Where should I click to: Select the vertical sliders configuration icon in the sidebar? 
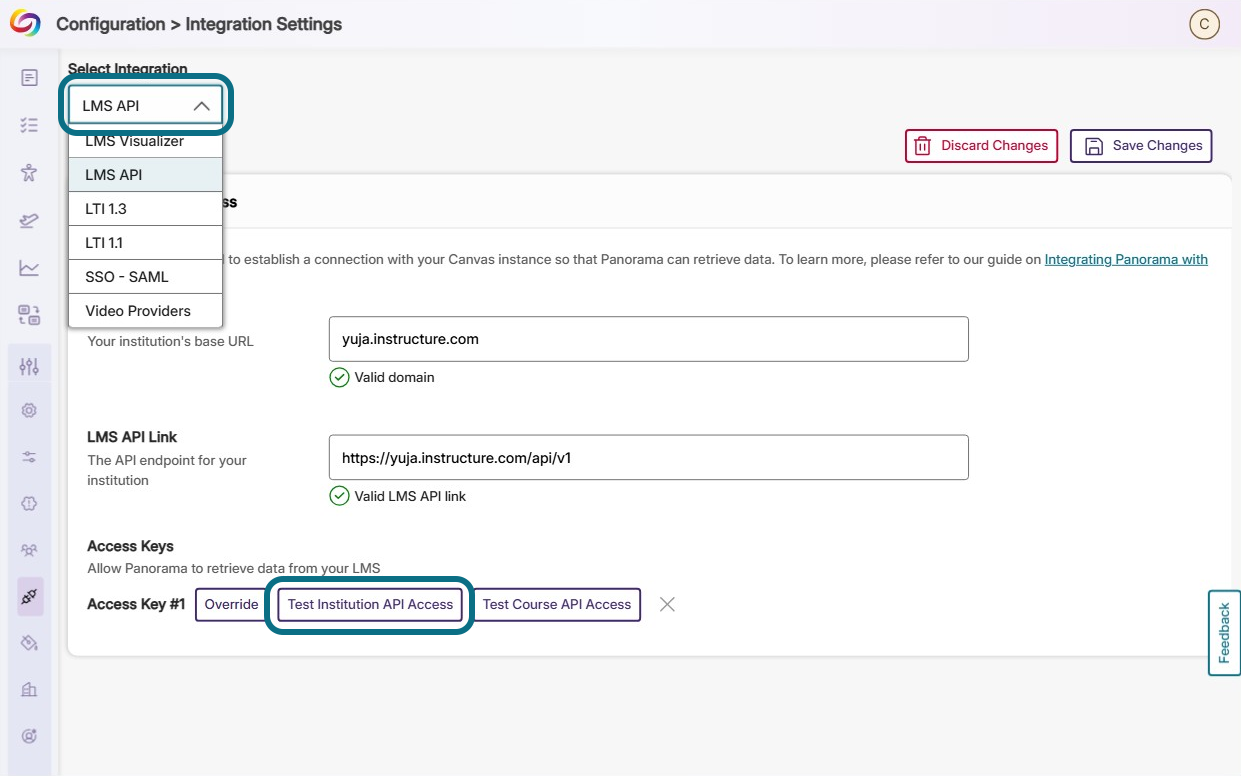(x=29, y=366)
